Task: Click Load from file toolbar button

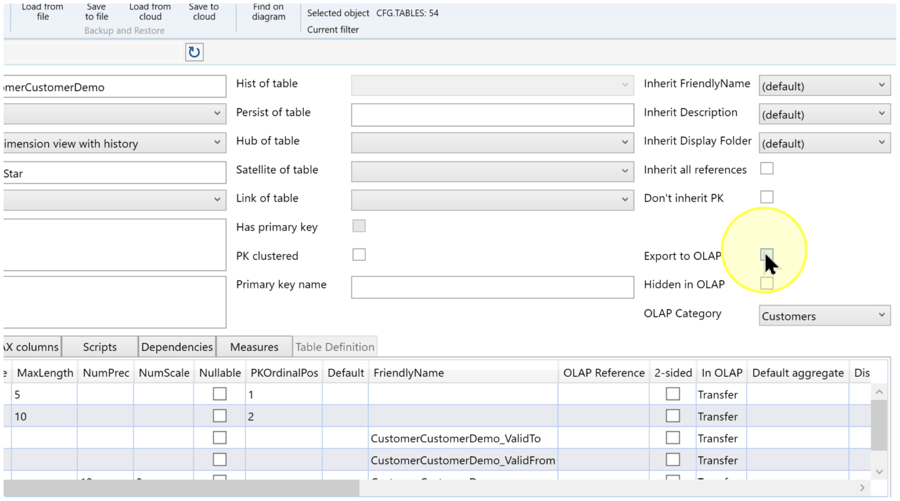Action: pyautogui.click(x=42, y=11)
